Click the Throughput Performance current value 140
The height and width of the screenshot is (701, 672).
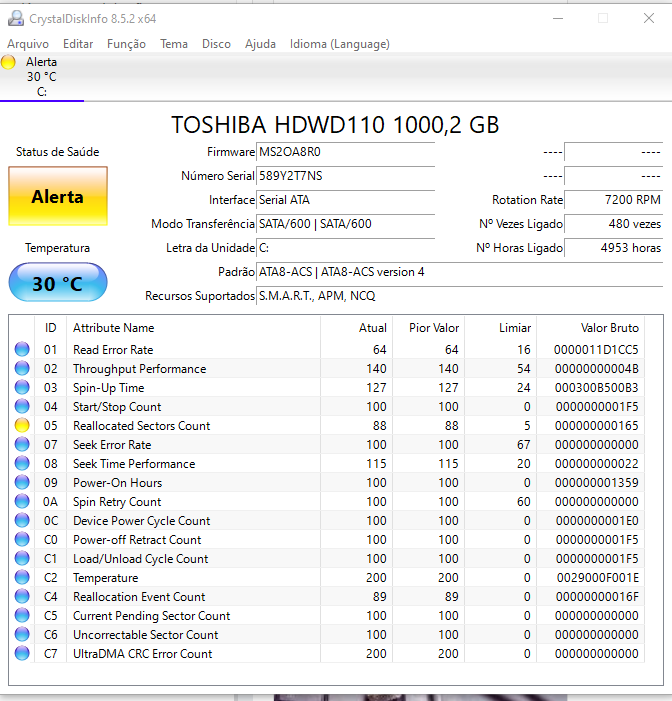click(376, 369)
